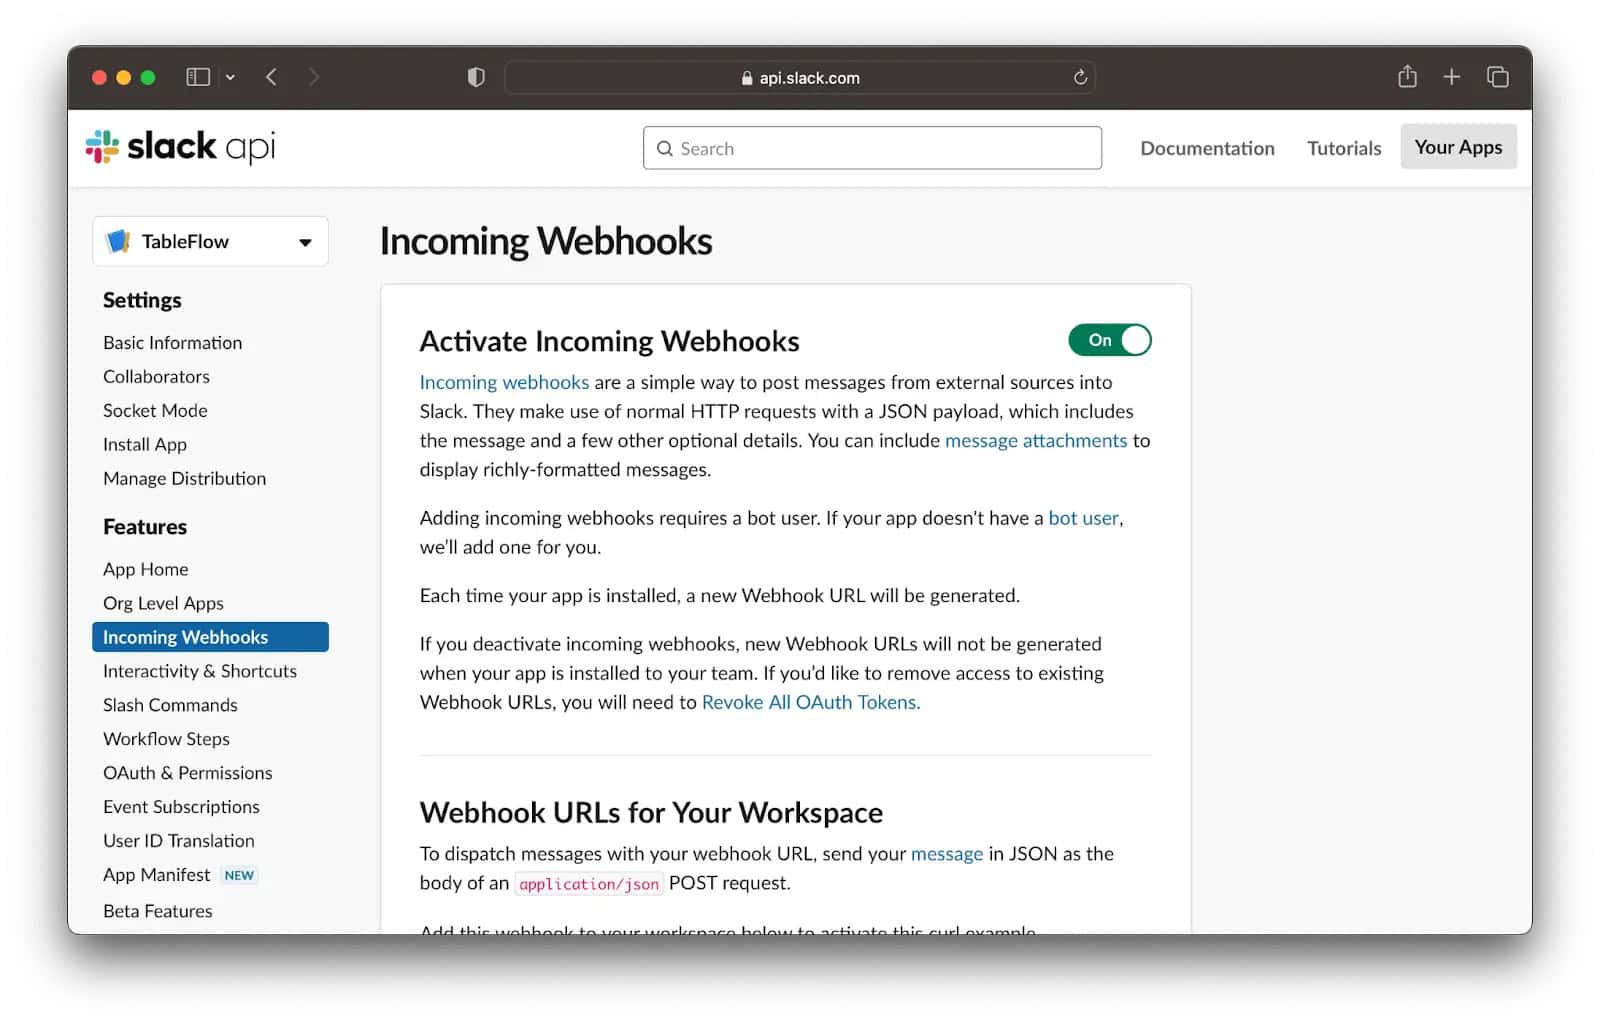Click the OAuth & Permissions sidebar item
Viewport: 1600px width, 1024px height.
tap(186, 772)
